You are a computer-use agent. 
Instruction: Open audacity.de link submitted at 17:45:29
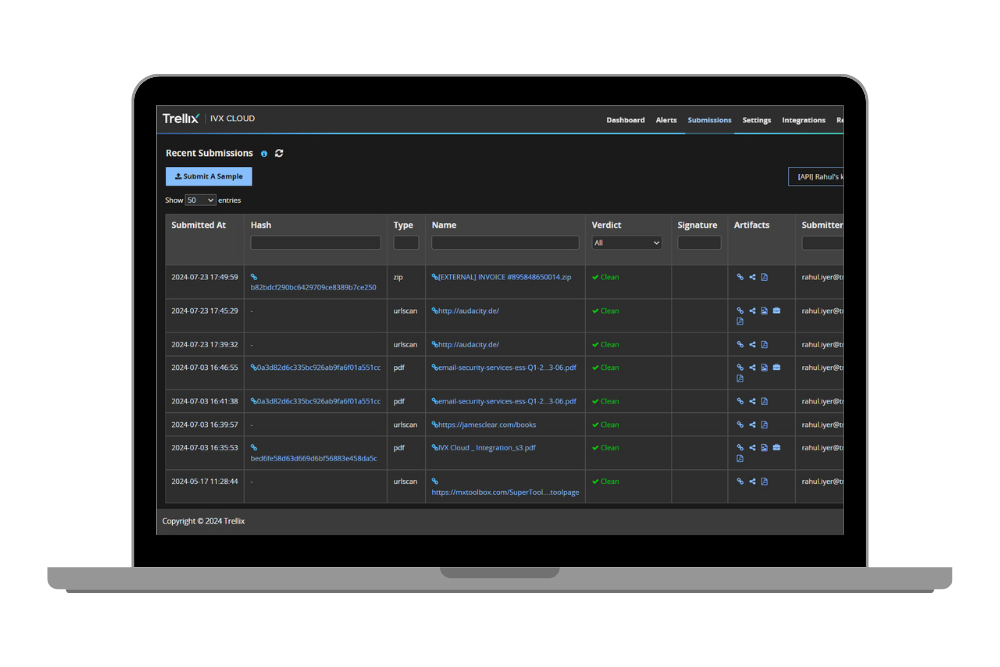[x=466, y=311]
